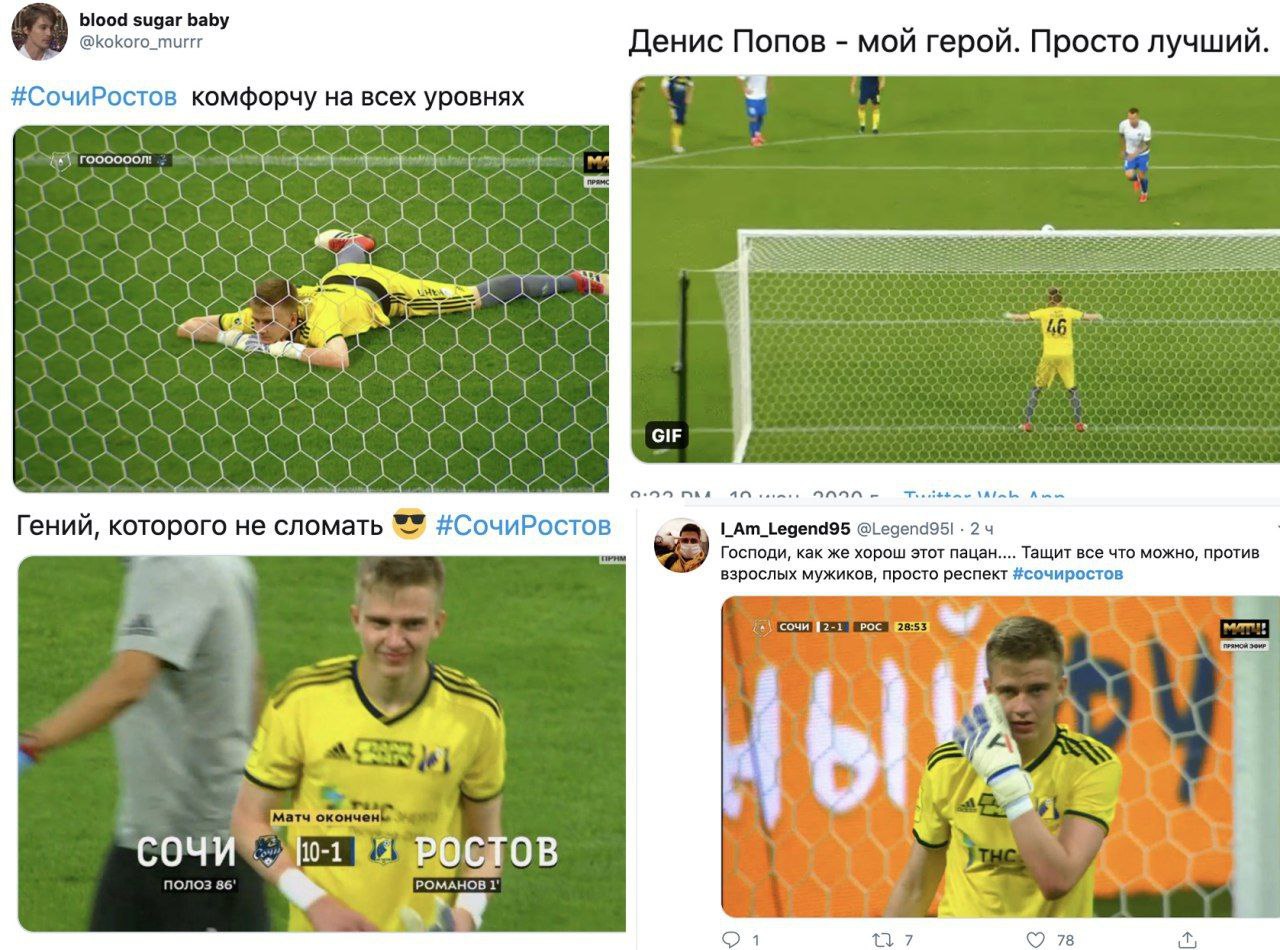Open the penalty kick GIF image
The image size is (1280, 950).
coord(955,269)
